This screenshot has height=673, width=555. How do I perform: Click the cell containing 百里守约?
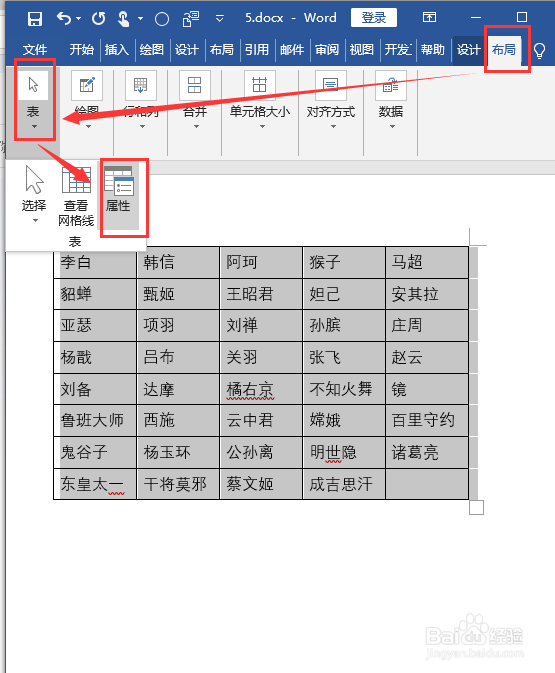point(427,421)
